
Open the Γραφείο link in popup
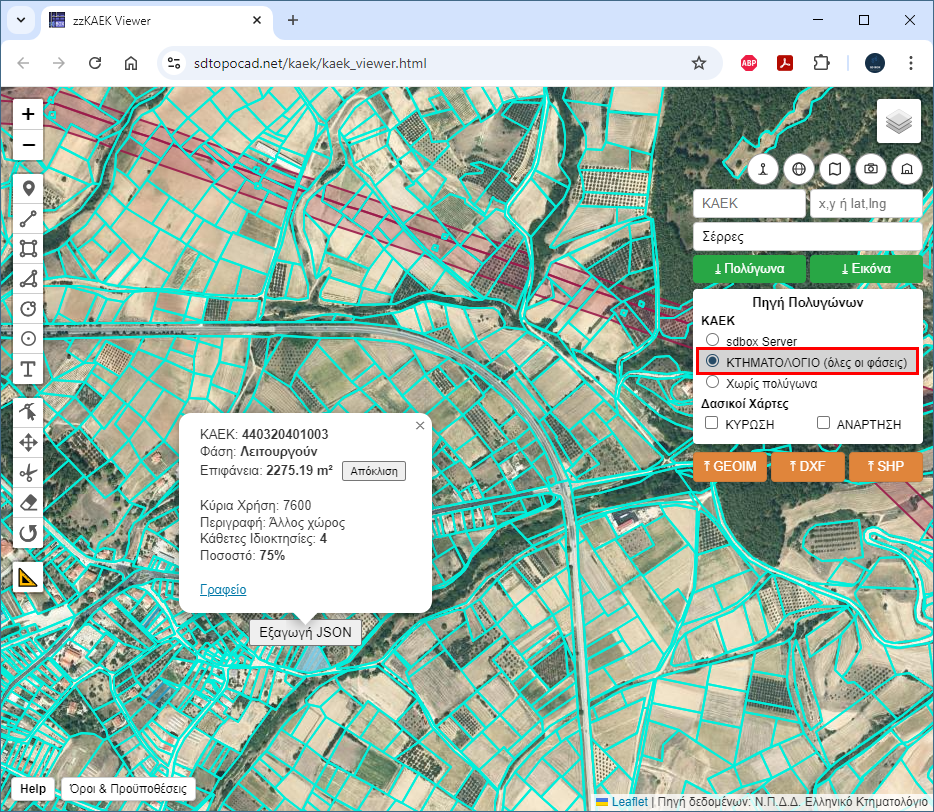(223, 590)
